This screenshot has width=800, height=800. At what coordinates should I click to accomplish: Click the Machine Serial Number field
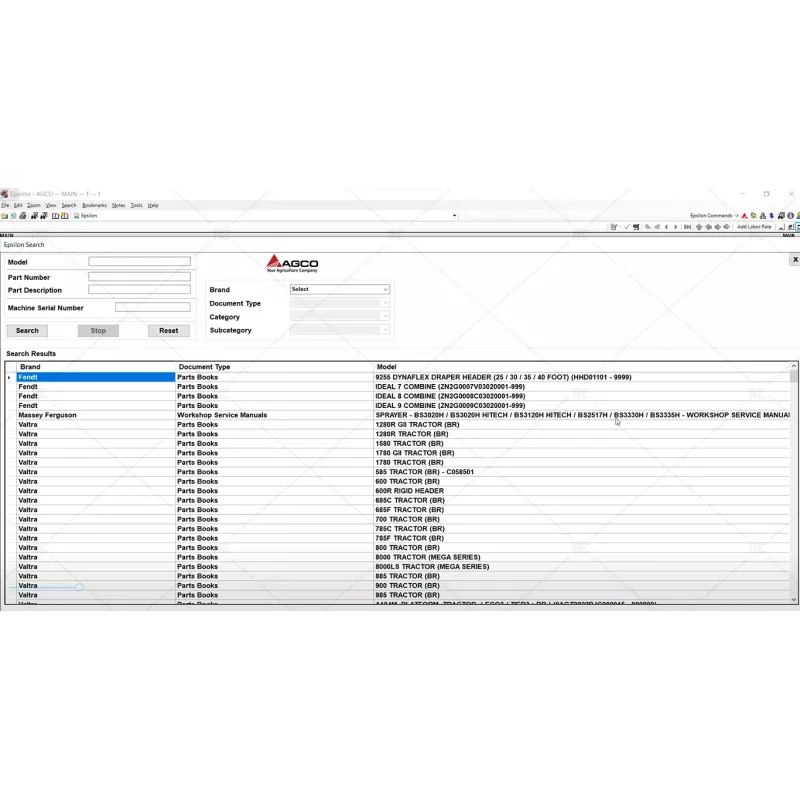[x=152, y=308]
